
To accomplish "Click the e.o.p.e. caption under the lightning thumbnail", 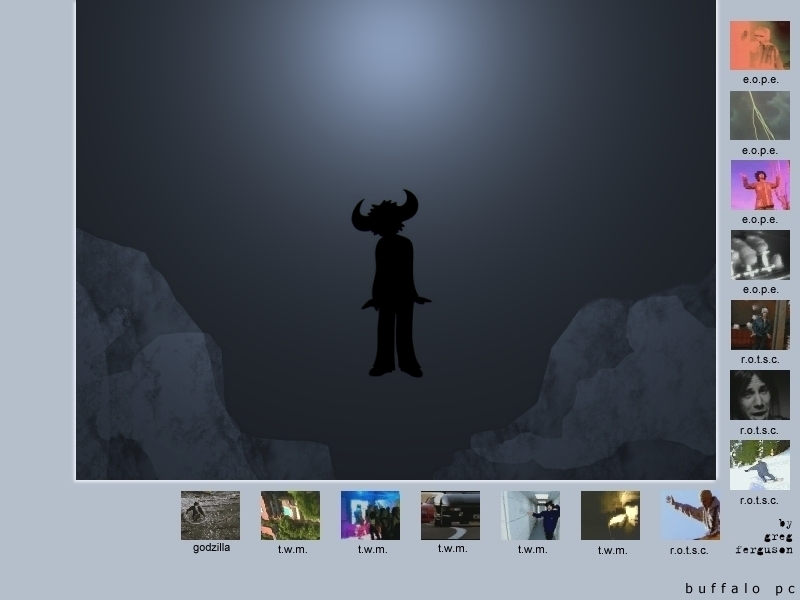I will pyautogui.click(x=760, y=151).
